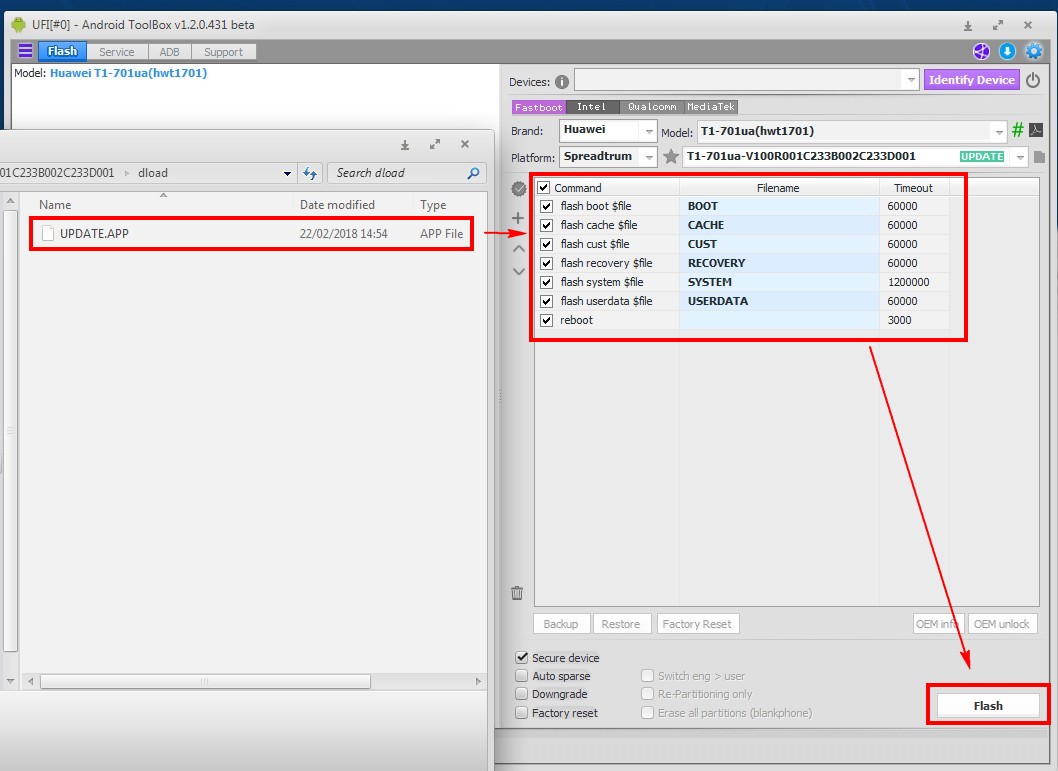Enable the Auto sparse checkbox
1058x771 pixels.
click(x=522, y=675)
